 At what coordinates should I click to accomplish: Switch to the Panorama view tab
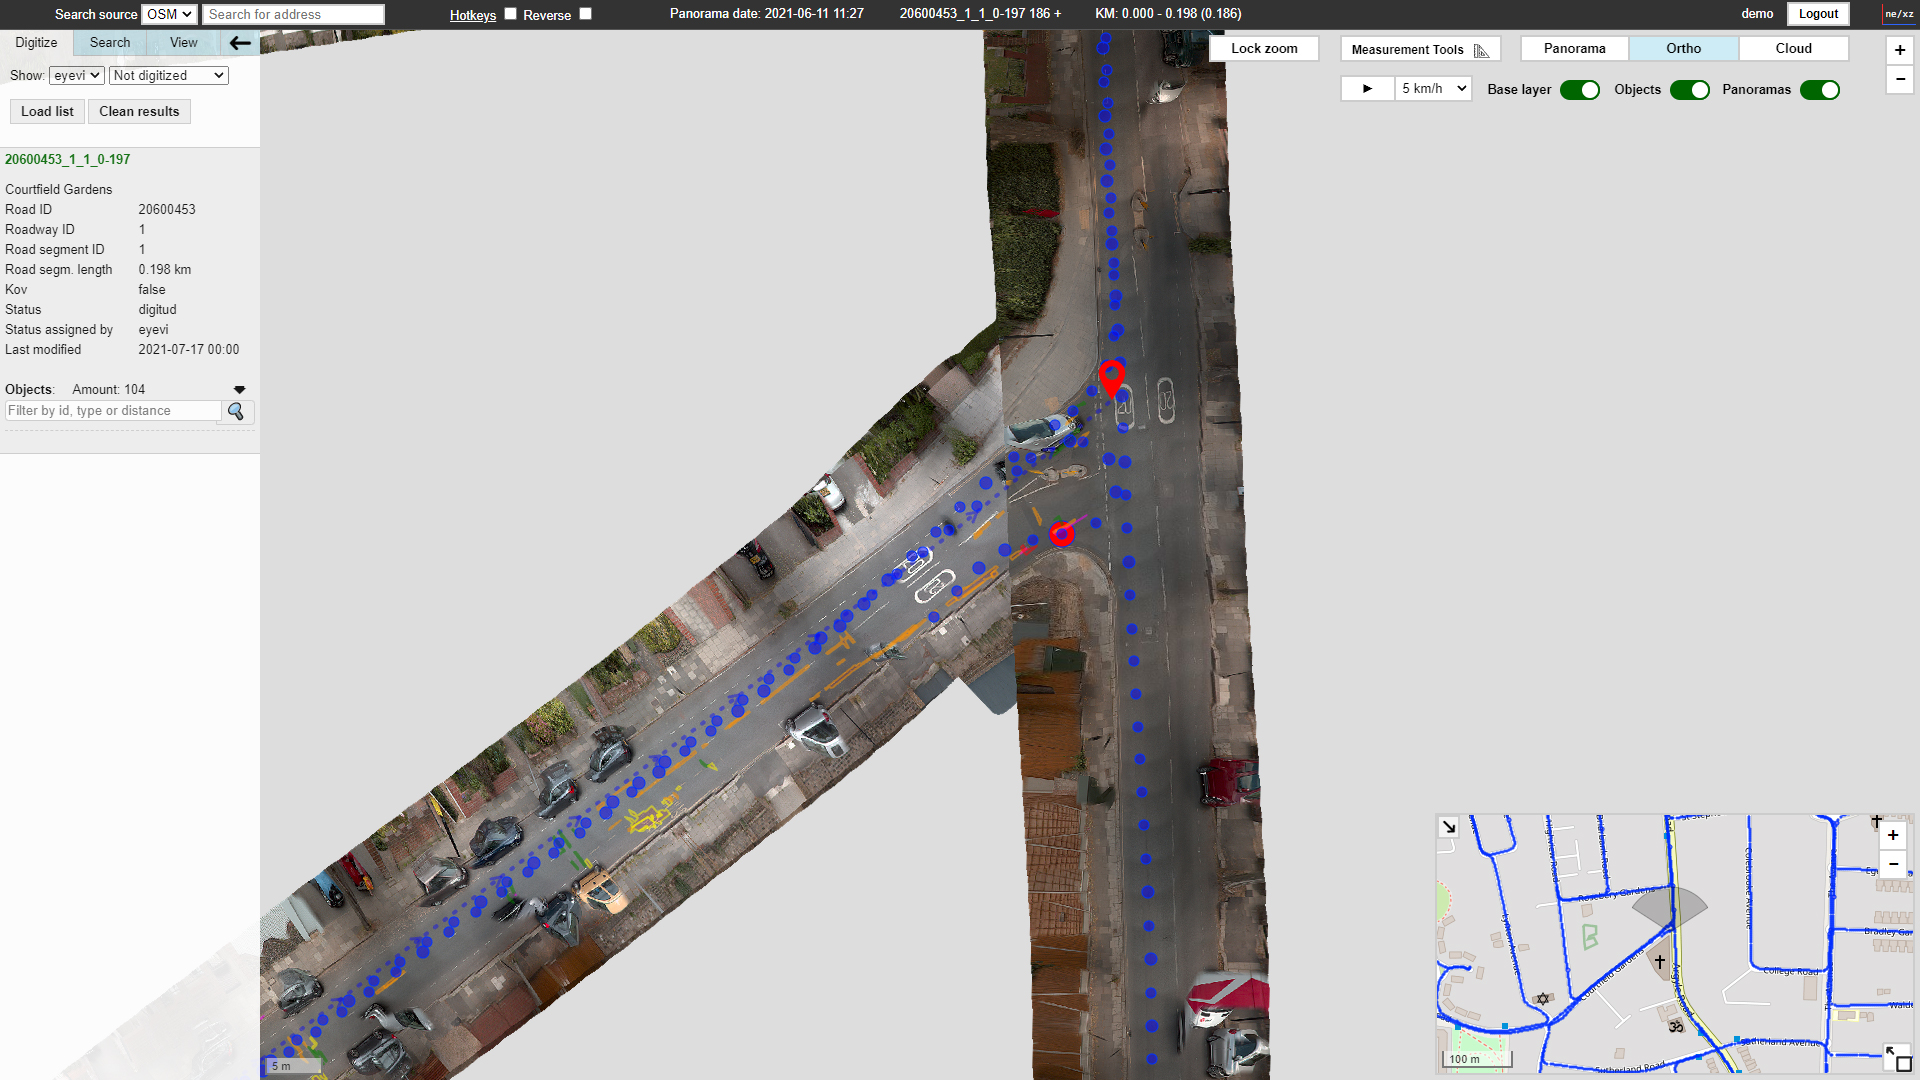pos(1574,49)
